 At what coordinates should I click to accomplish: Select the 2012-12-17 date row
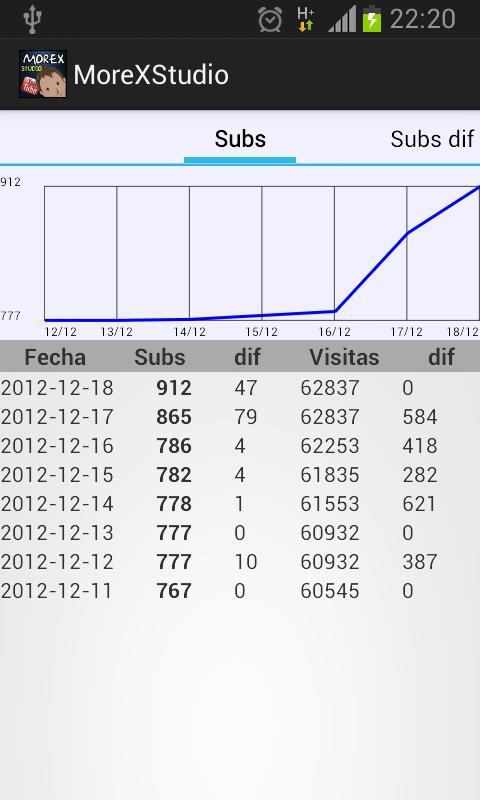(240, 416)
